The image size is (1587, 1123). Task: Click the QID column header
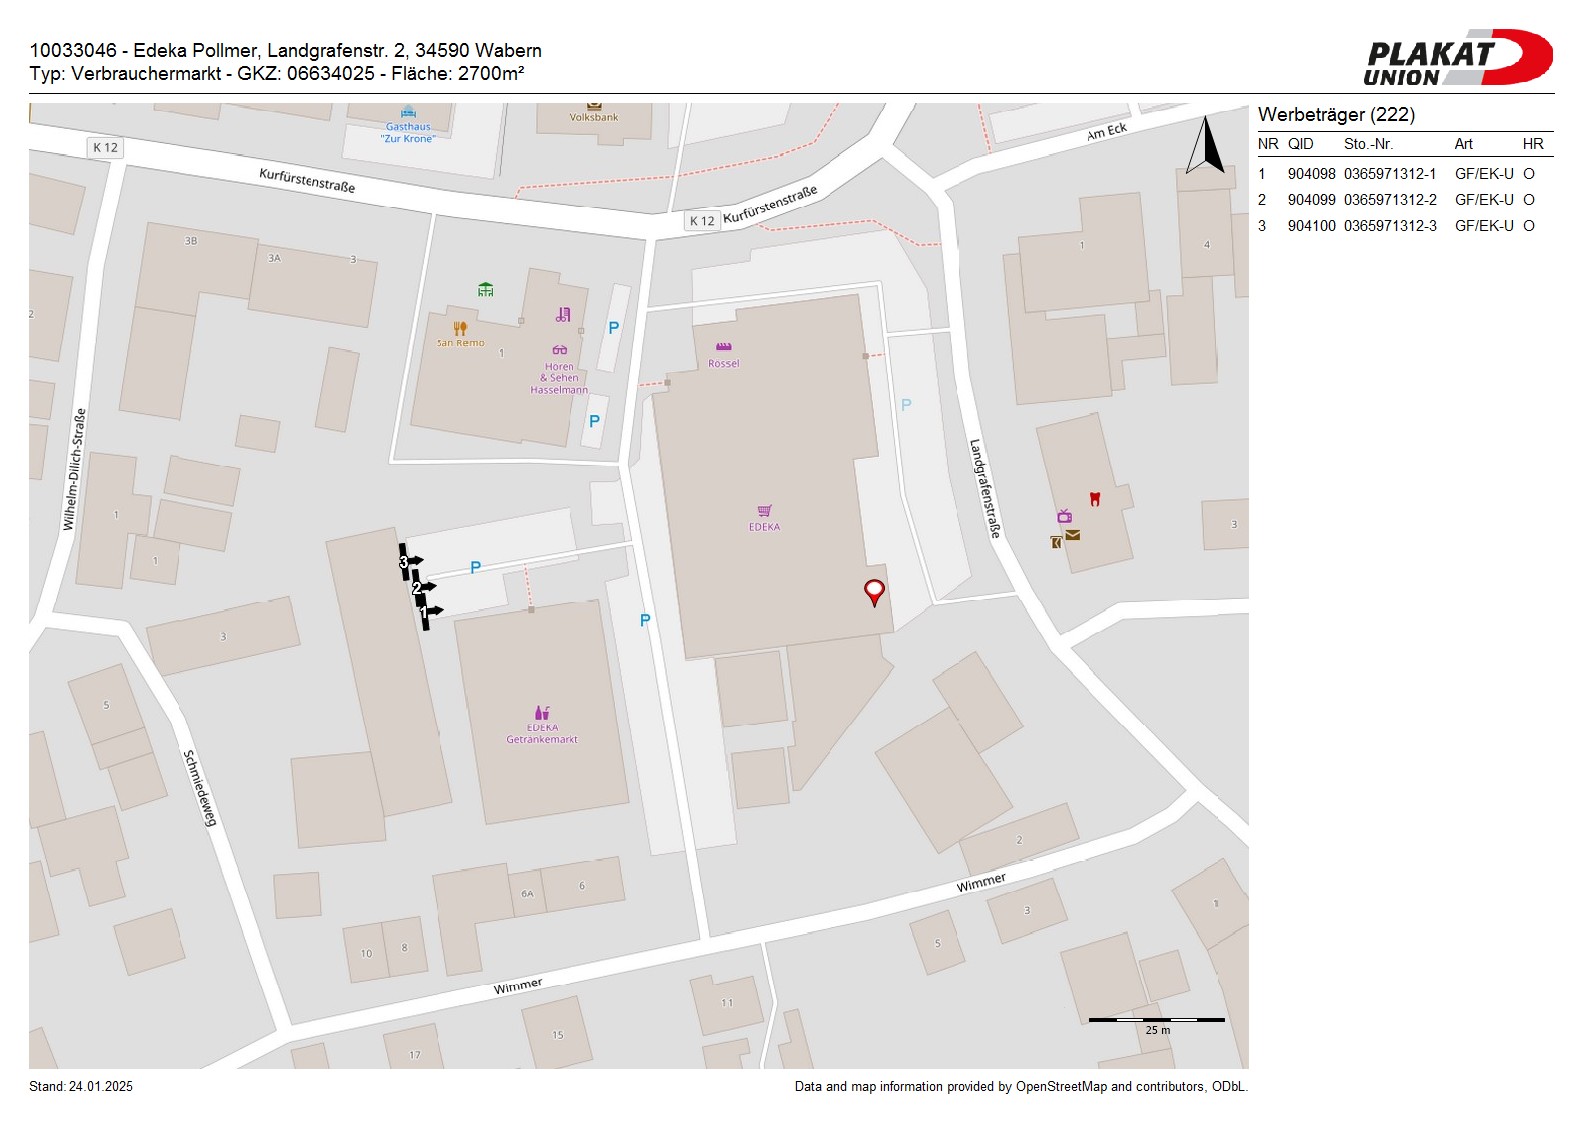(1300, 144)
